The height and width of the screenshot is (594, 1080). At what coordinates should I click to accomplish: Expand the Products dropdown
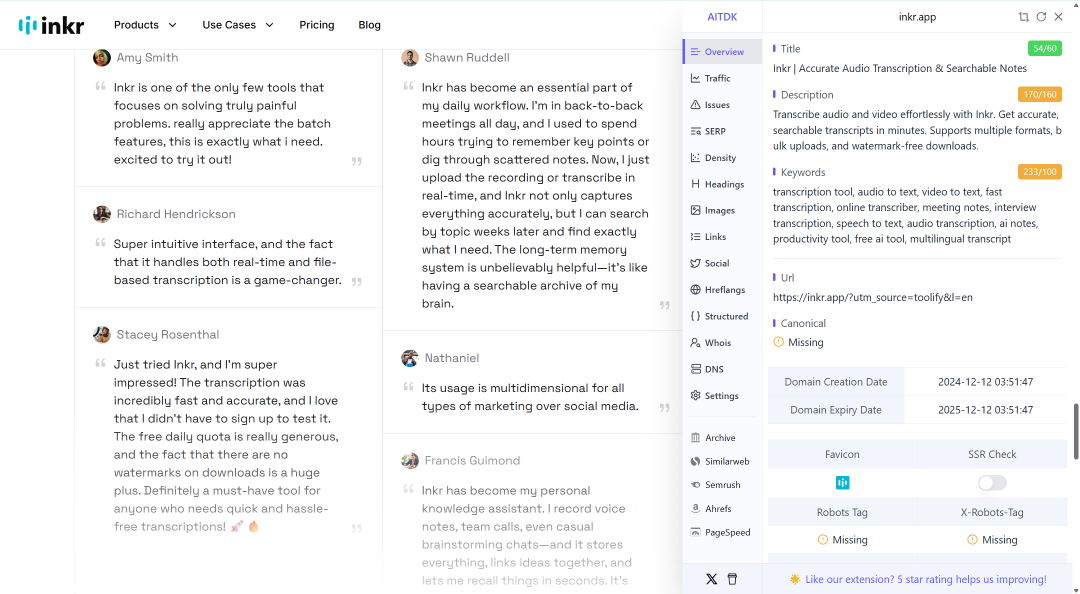(x=145, y=25)
